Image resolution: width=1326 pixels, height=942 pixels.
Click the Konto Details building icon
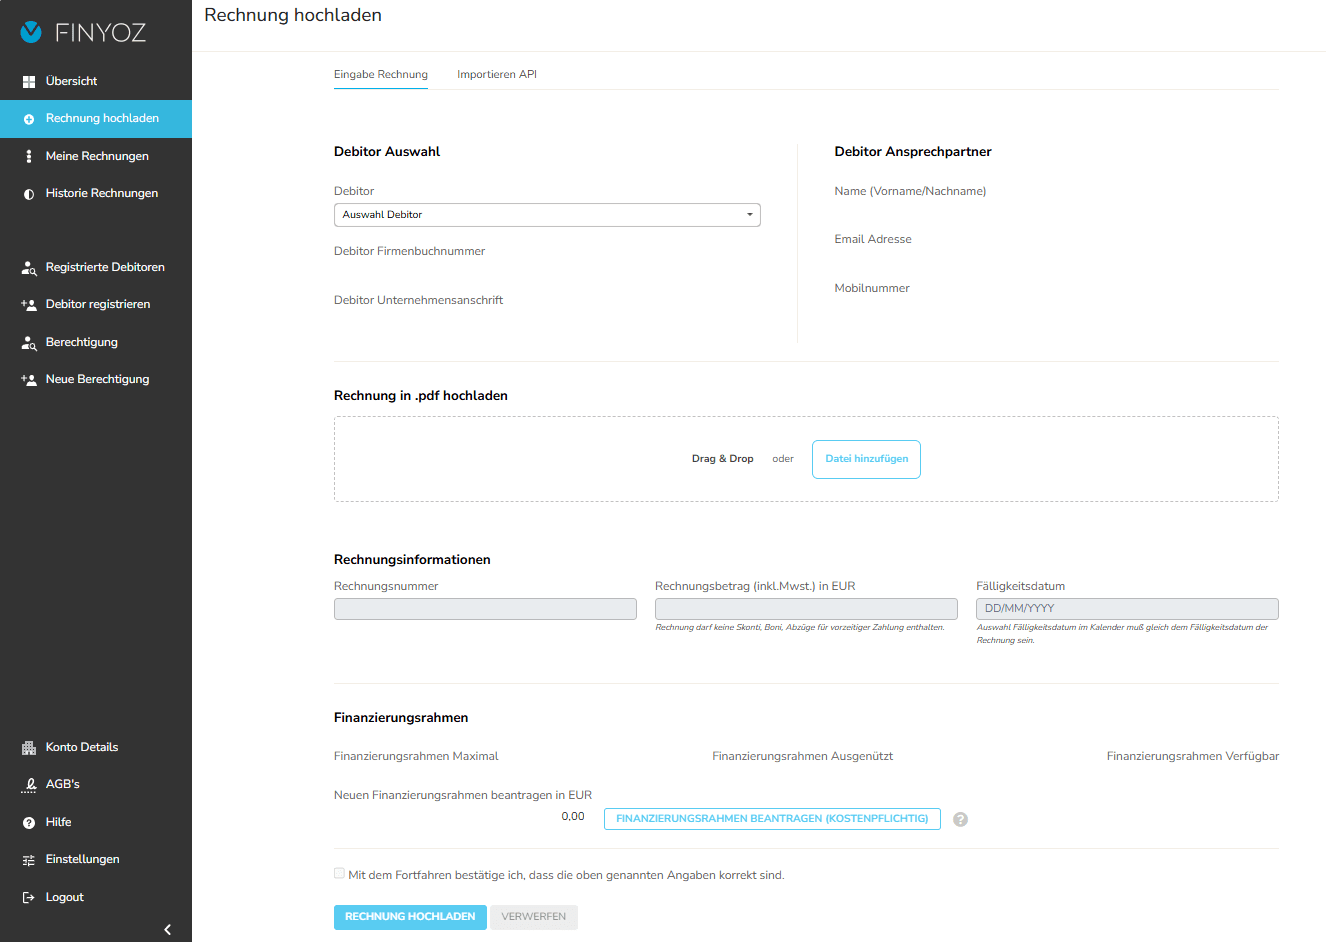coord(29,748)
